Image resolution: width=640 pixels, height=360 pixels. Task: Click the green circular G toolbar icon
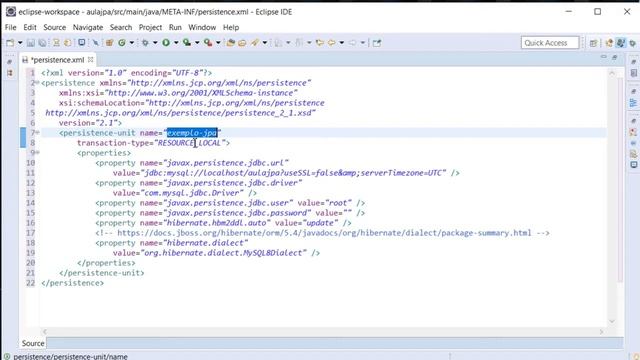122,42
